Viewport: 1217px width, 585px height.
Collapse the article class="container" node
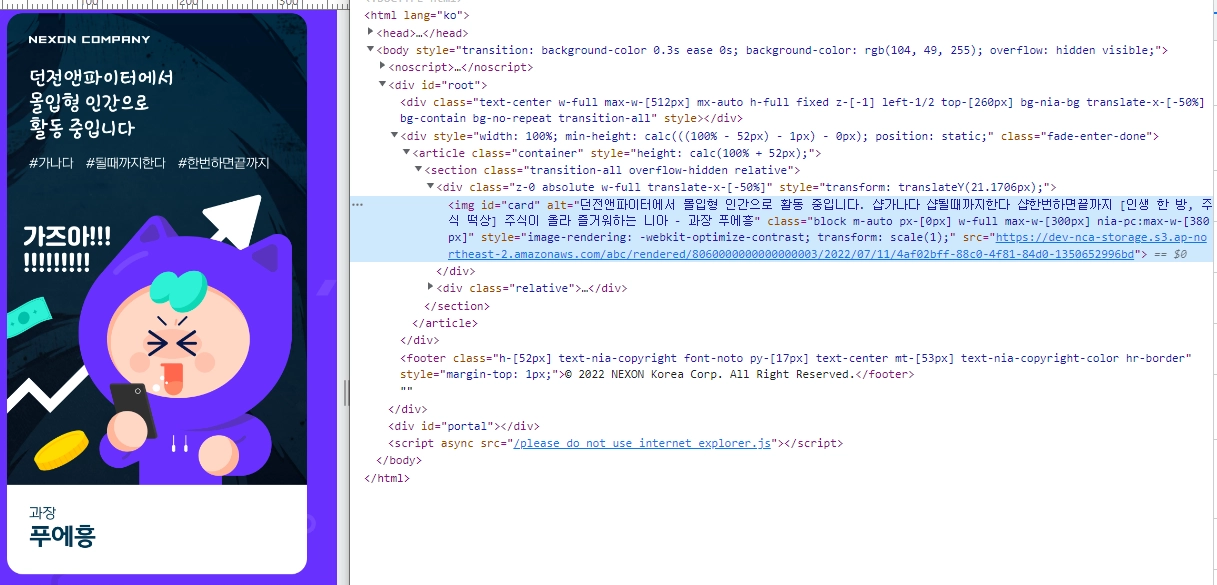(x=407, y=153)
